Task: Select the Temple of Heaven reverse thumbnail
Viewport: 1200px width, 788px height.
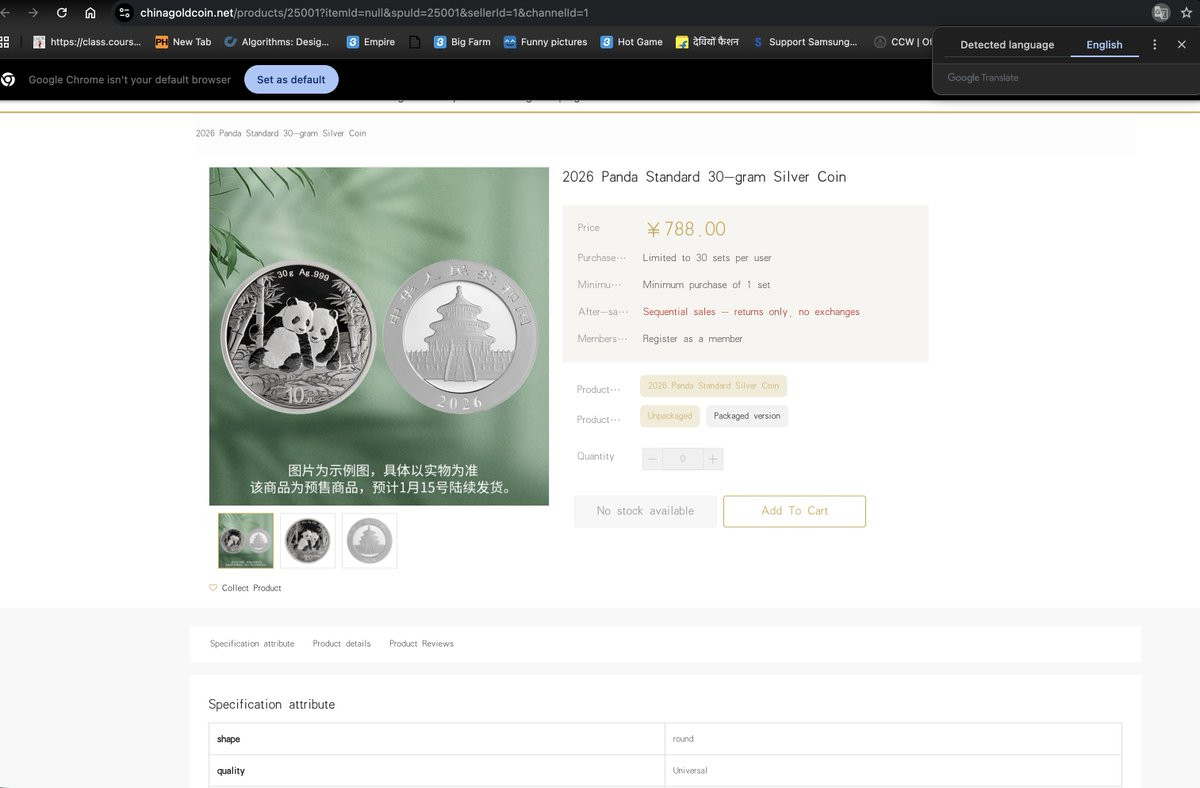Action: tap(369, 541)
